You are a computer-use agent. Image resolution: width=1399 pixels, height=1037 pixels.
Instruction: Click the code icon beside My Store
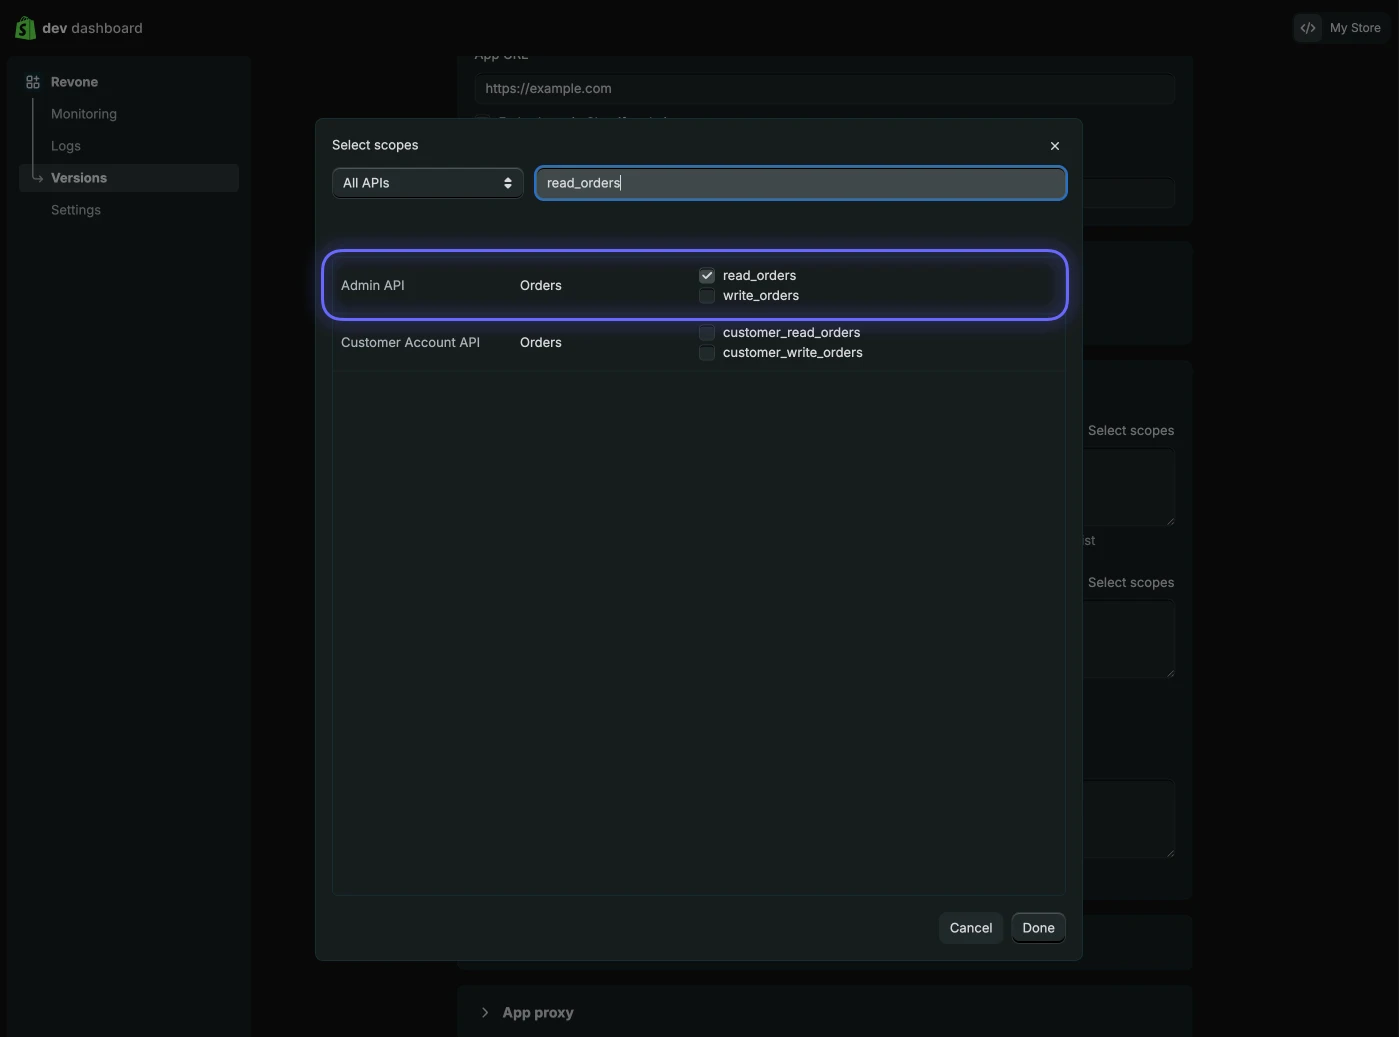click(1308, 28)
